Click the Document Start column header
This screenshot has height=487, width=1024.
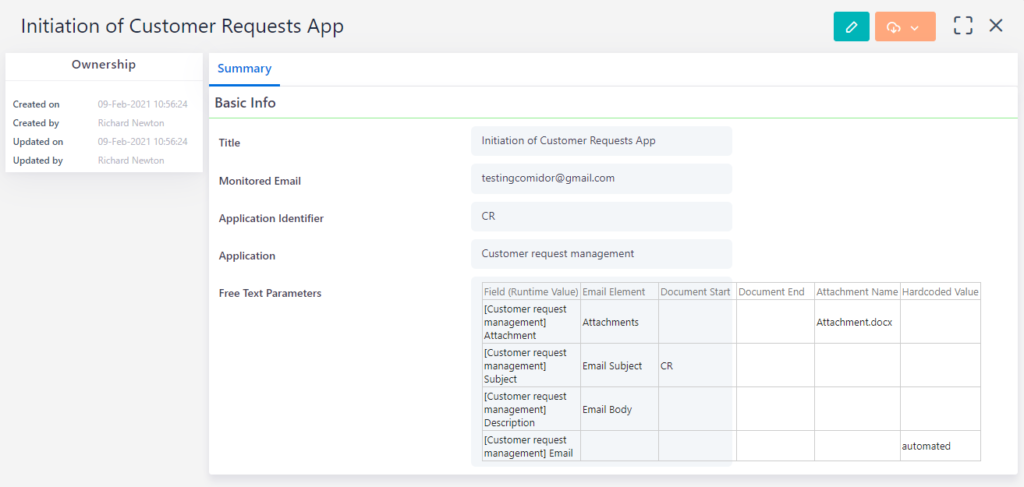click(x=697, y=292)
